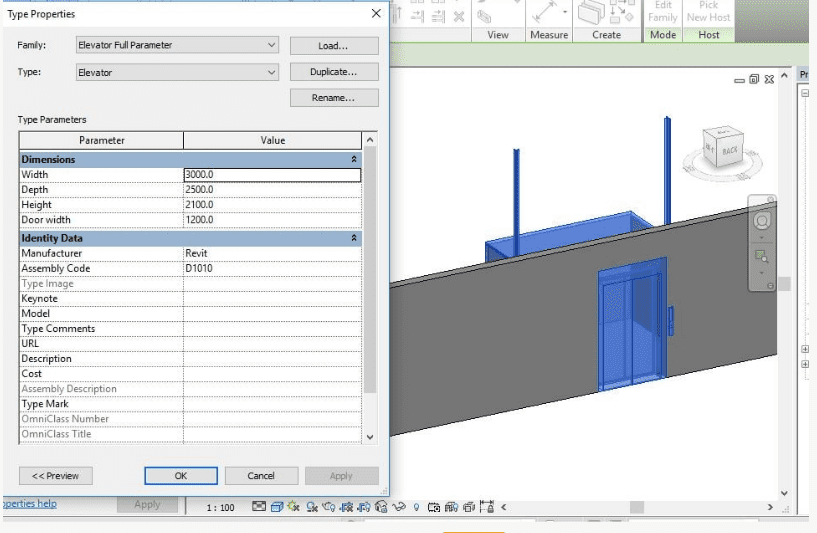
Task: Click the ViewCube BACK face
Action: [728, 150]
